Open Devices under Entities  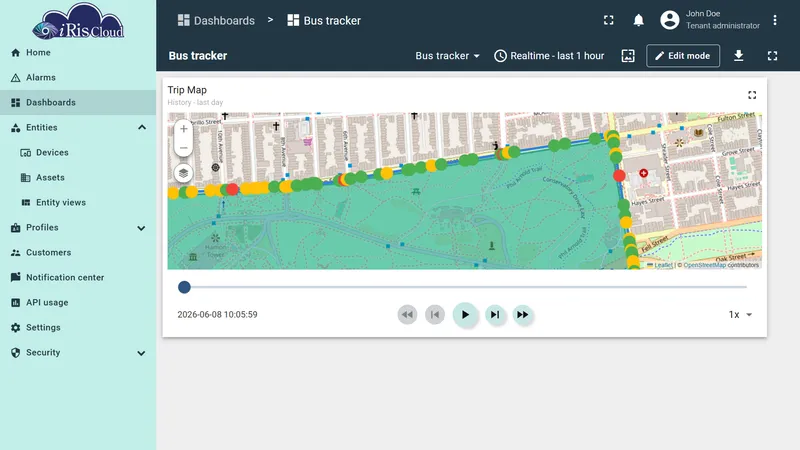click(78, 153)
